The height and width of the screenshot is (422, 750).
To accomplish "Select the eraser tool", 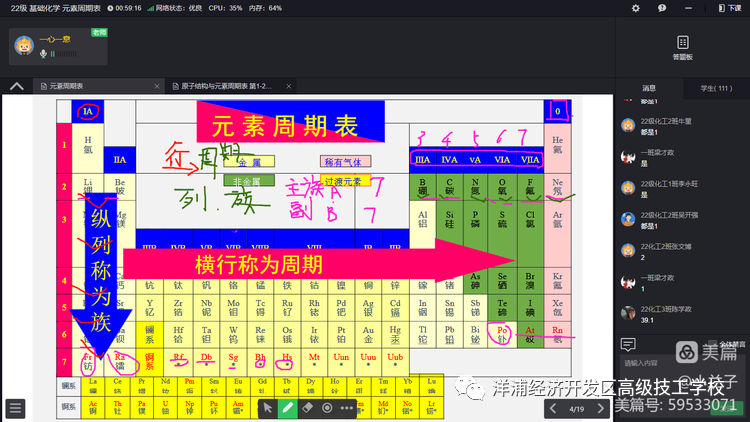I will (x=307, y=408).
